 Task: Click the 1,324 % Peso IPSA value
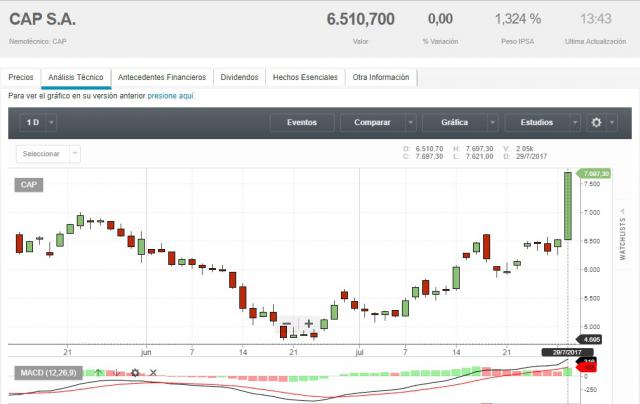coord(518,19)
